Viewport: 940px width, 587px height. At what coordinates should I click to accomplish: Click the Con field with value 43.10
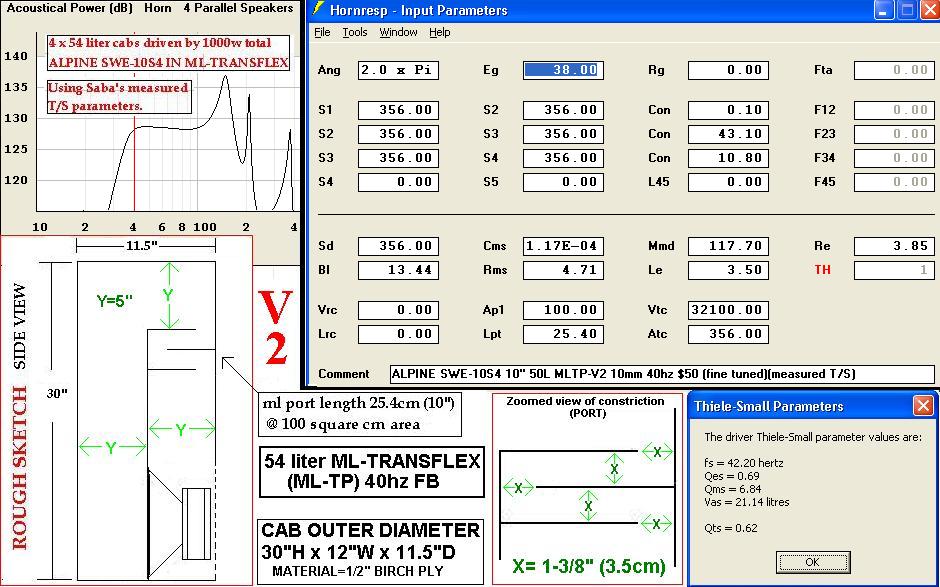point(728,134)
